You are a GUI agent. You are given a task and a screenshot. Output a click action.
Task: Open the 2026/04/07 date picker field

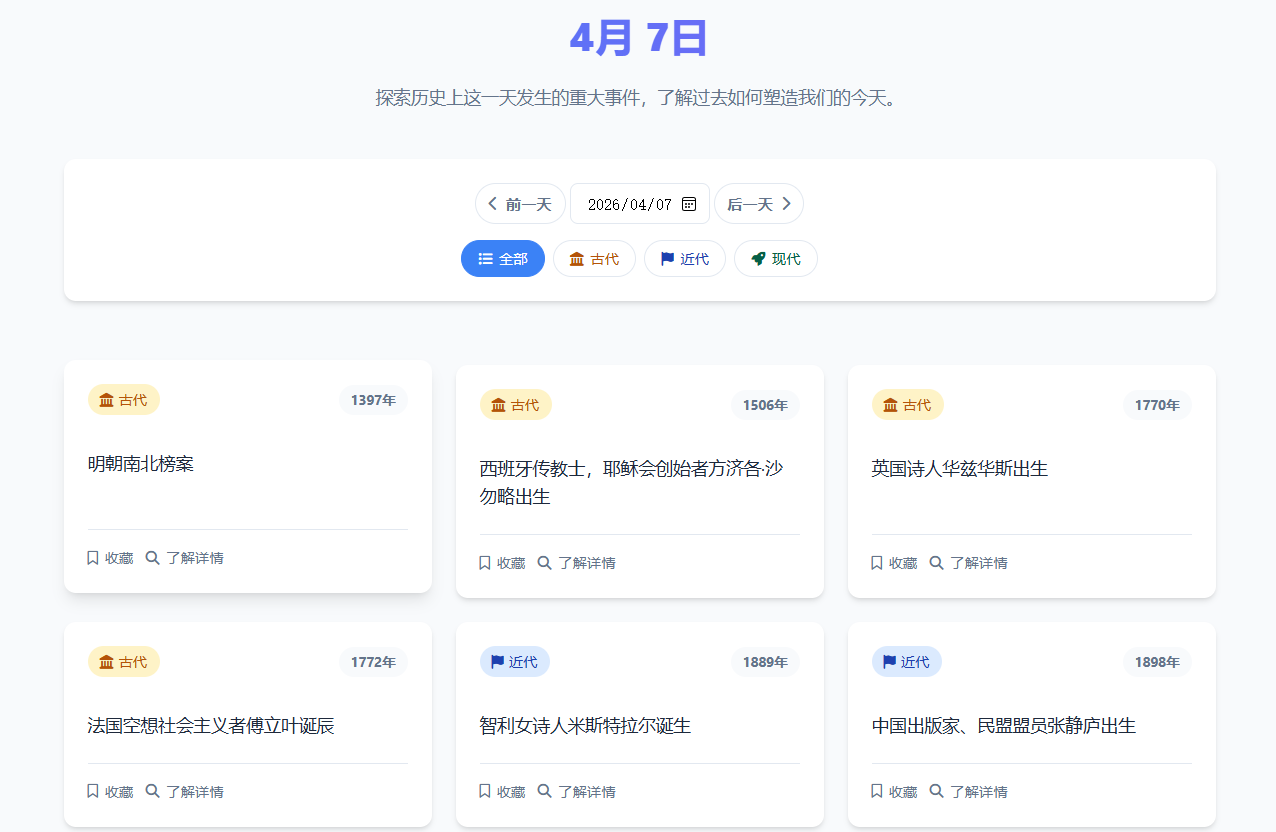[629, 204]
